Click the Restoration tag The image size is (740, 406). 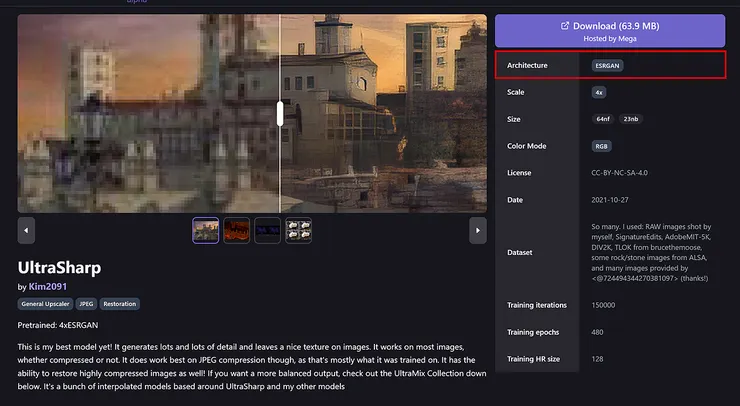click(119, 304)
